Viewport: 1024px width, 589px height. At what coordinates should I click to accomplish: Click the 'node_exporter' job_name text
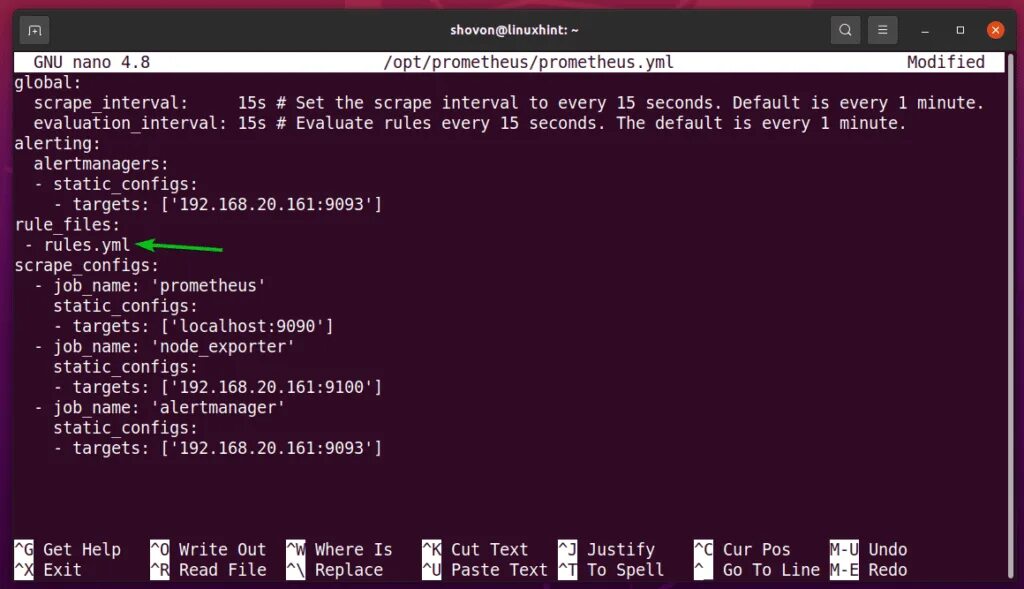point(223,347)
